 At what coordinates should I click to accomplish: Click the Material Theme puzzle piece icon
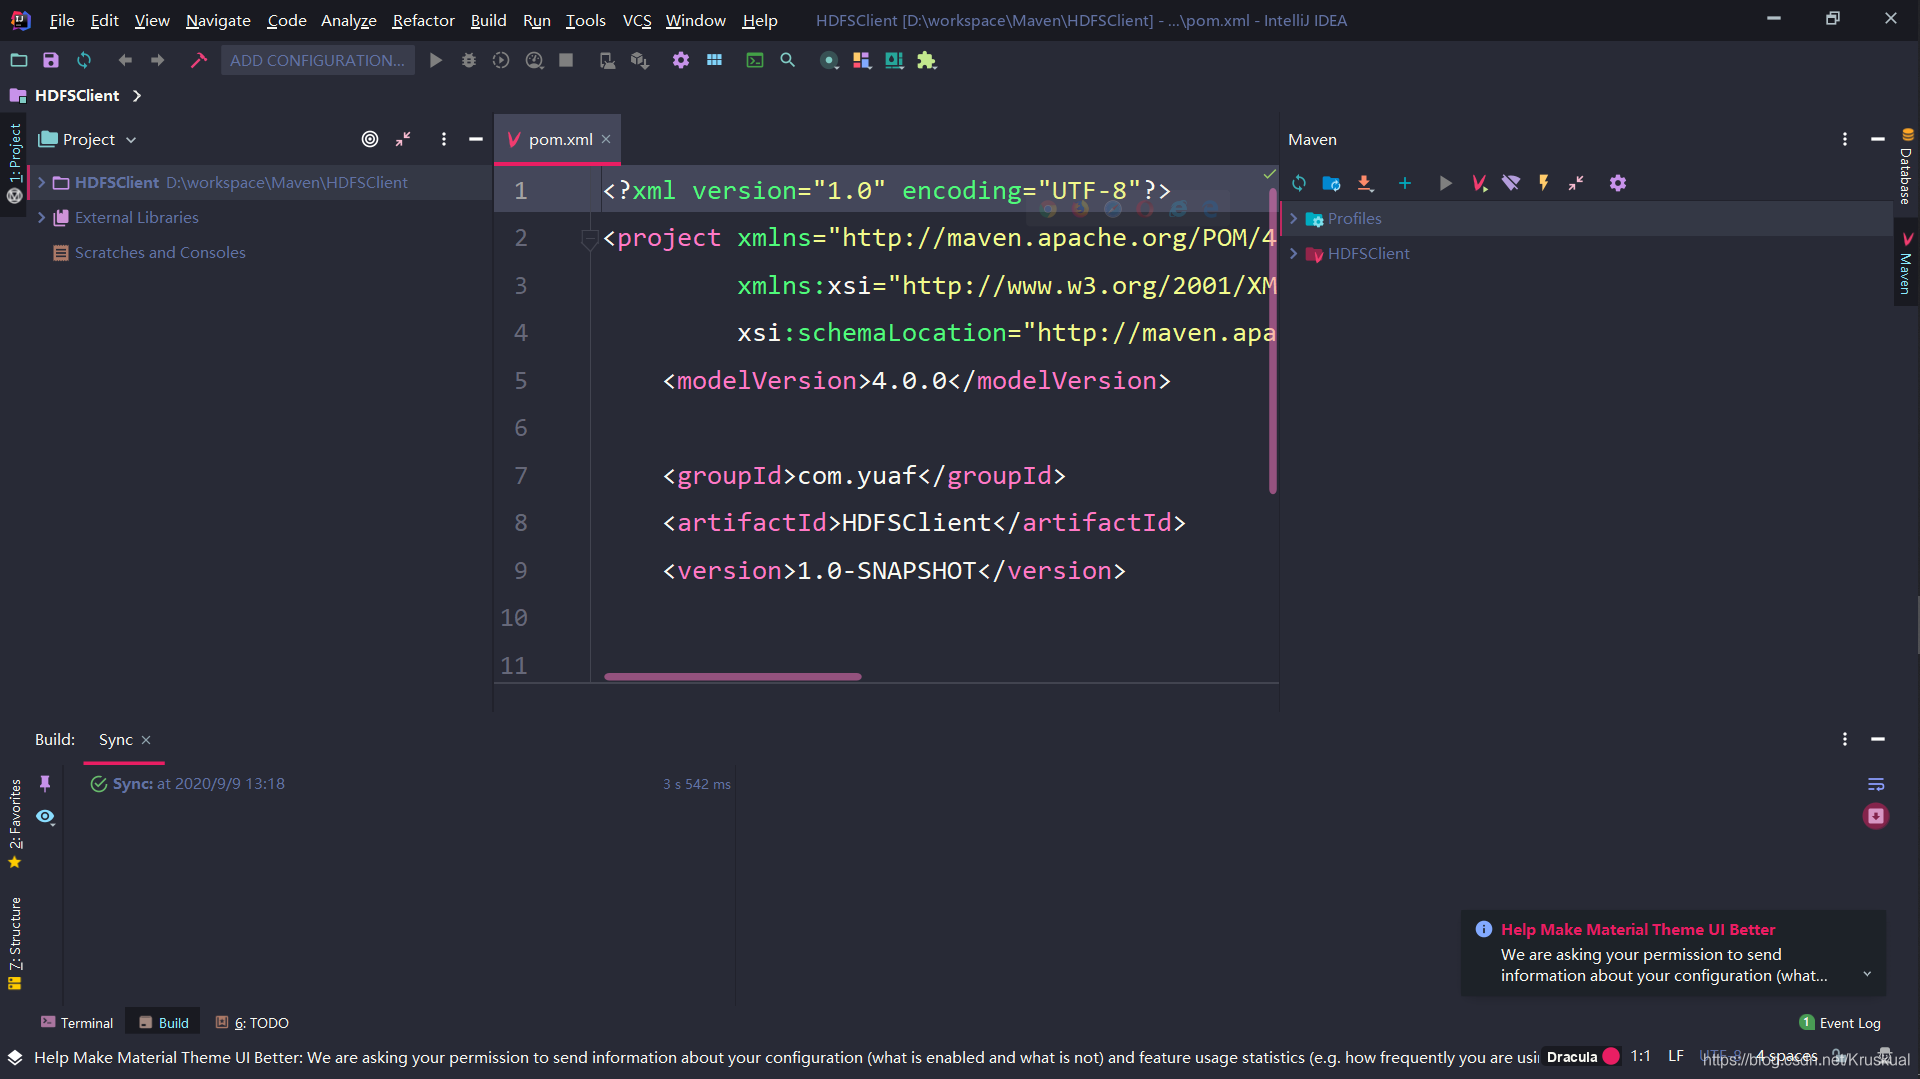click(927, 60)
